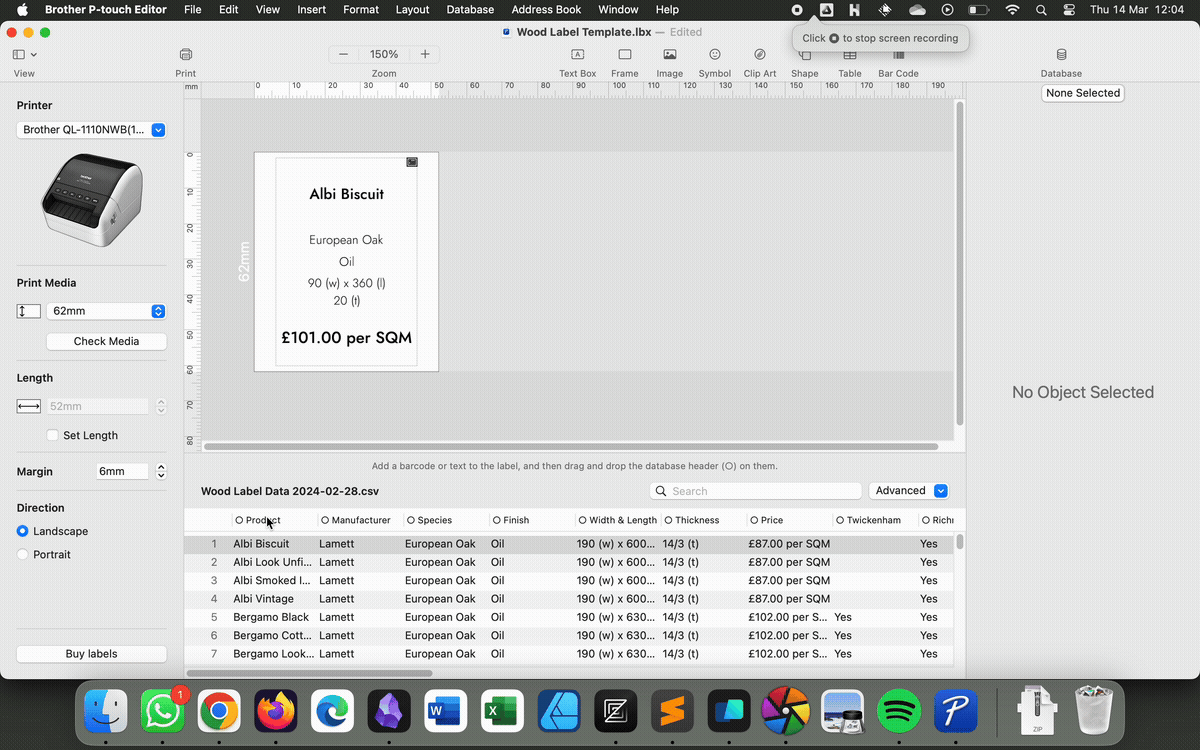1200x750 pixels.
Task: Zoom in with the plus button
Action: coord(425,54)
